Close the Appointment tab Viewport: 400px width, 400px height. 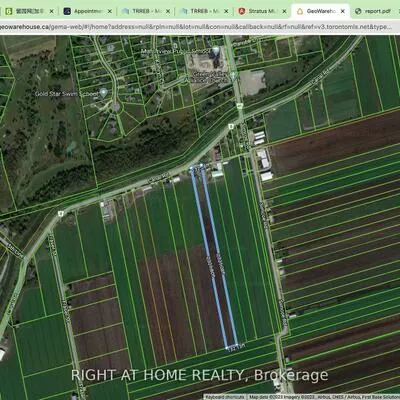coord(109,11)
